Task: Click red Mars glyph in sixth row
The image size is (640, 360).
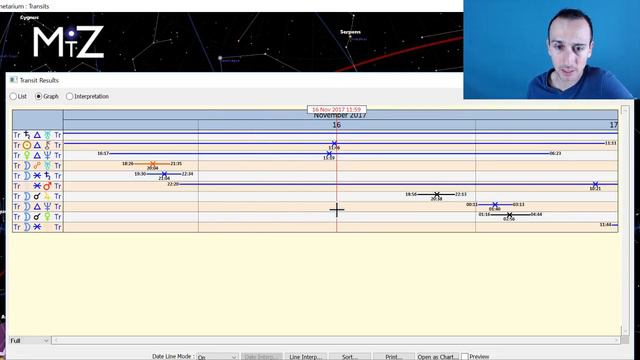Action: coord(47,186)
